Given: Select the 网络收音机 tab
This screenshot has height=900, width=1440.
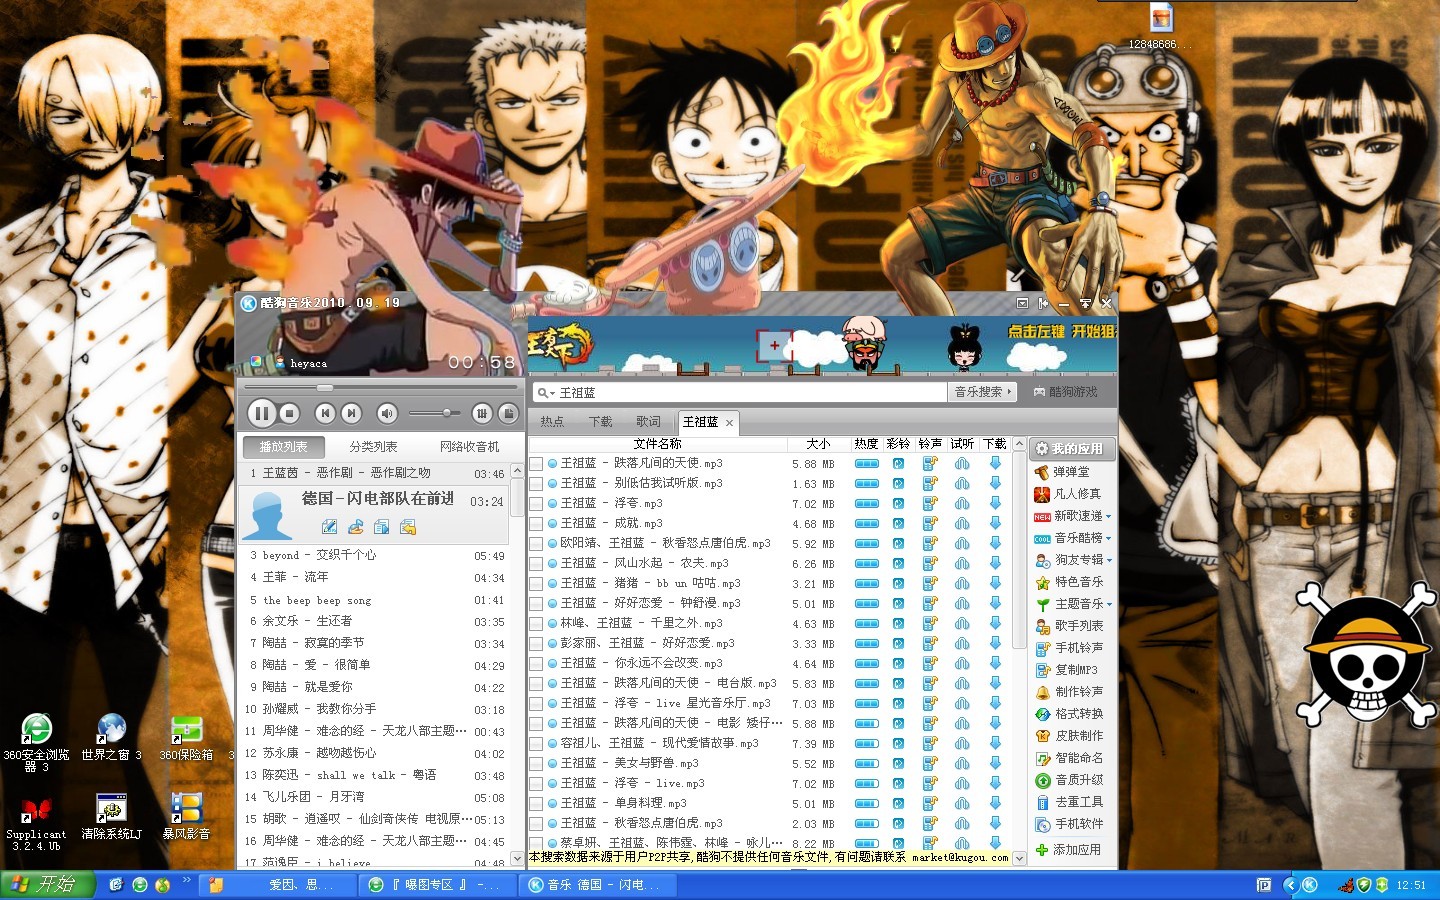Looking at the screenshot, I should point(469,446).
